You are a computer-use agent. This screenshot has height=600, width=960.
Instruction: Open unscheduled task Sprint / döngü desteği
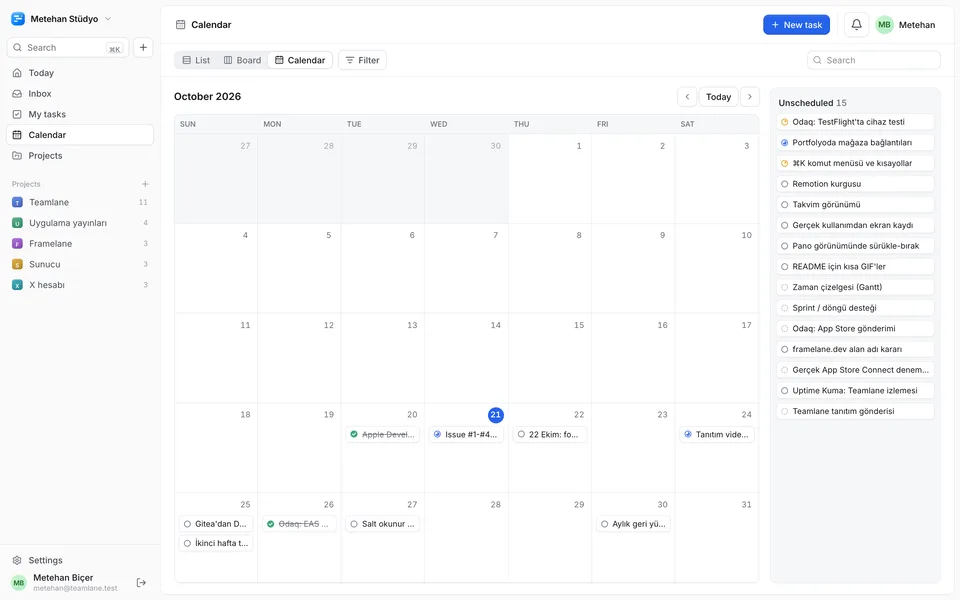click(855, 308)
